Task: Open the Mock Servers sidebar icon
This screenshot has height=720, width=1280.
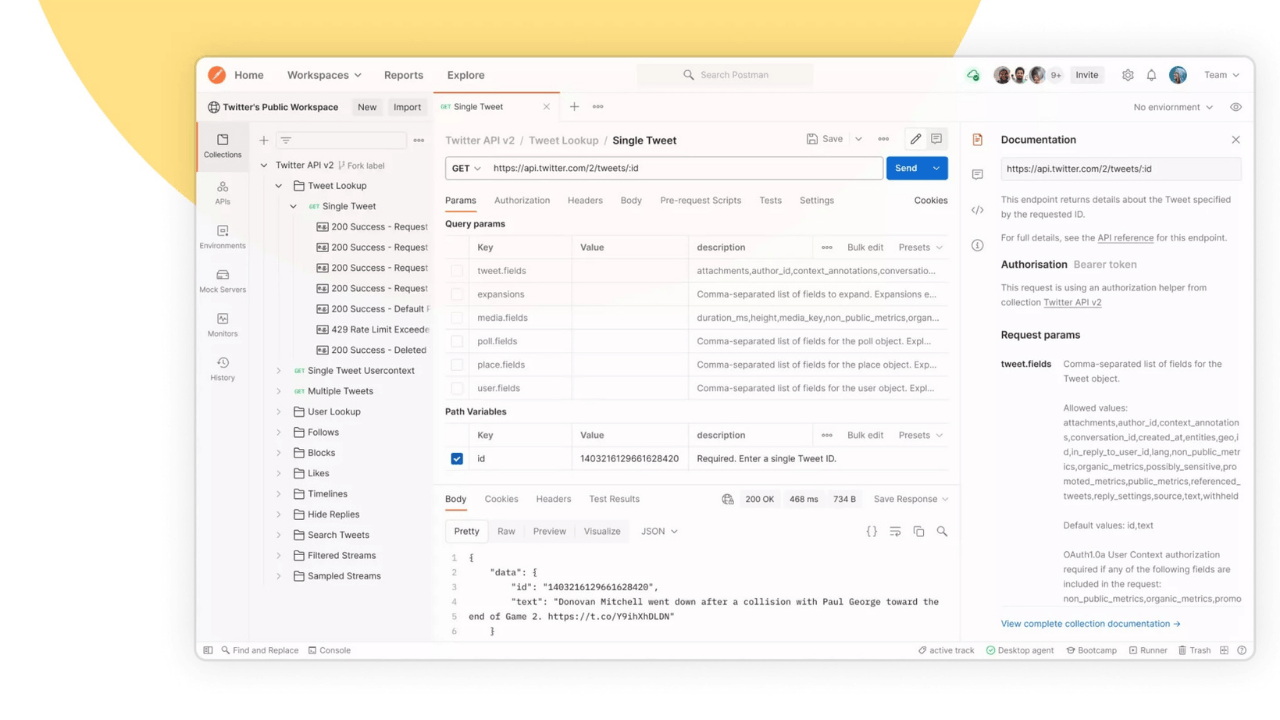Action: point(222,280)
